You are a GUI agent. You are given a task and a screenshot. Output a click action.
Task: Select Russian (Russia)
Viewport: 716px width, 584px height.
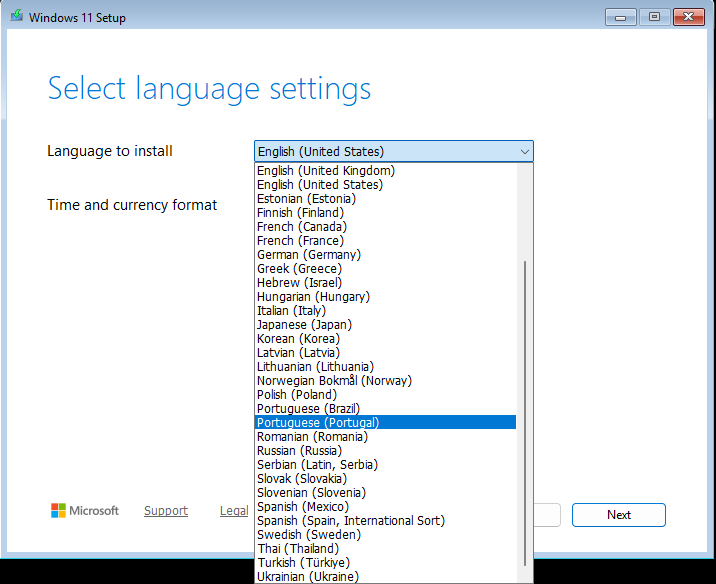click(x=385, y=451)
